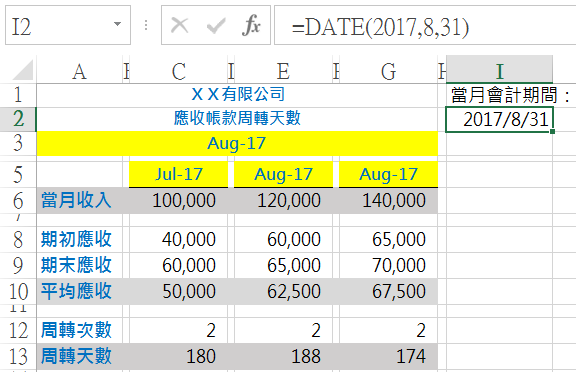
Task: Click the cell with value 188
Action: pos(283,356)
